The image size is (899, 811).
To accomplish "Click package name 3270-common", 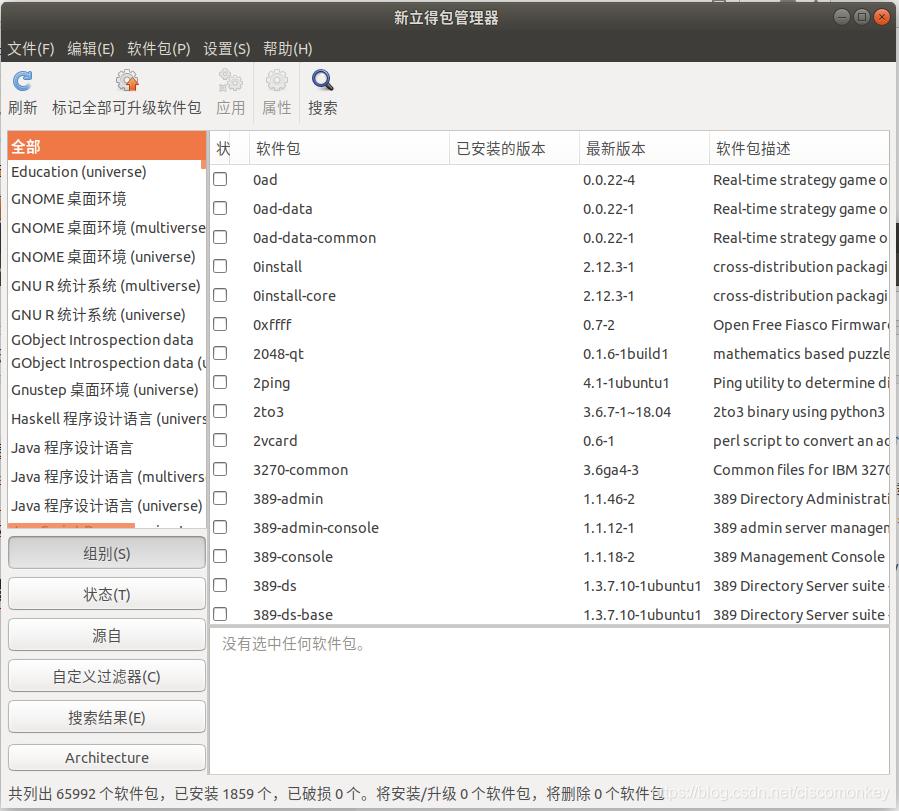I will (x=300, y=469).
